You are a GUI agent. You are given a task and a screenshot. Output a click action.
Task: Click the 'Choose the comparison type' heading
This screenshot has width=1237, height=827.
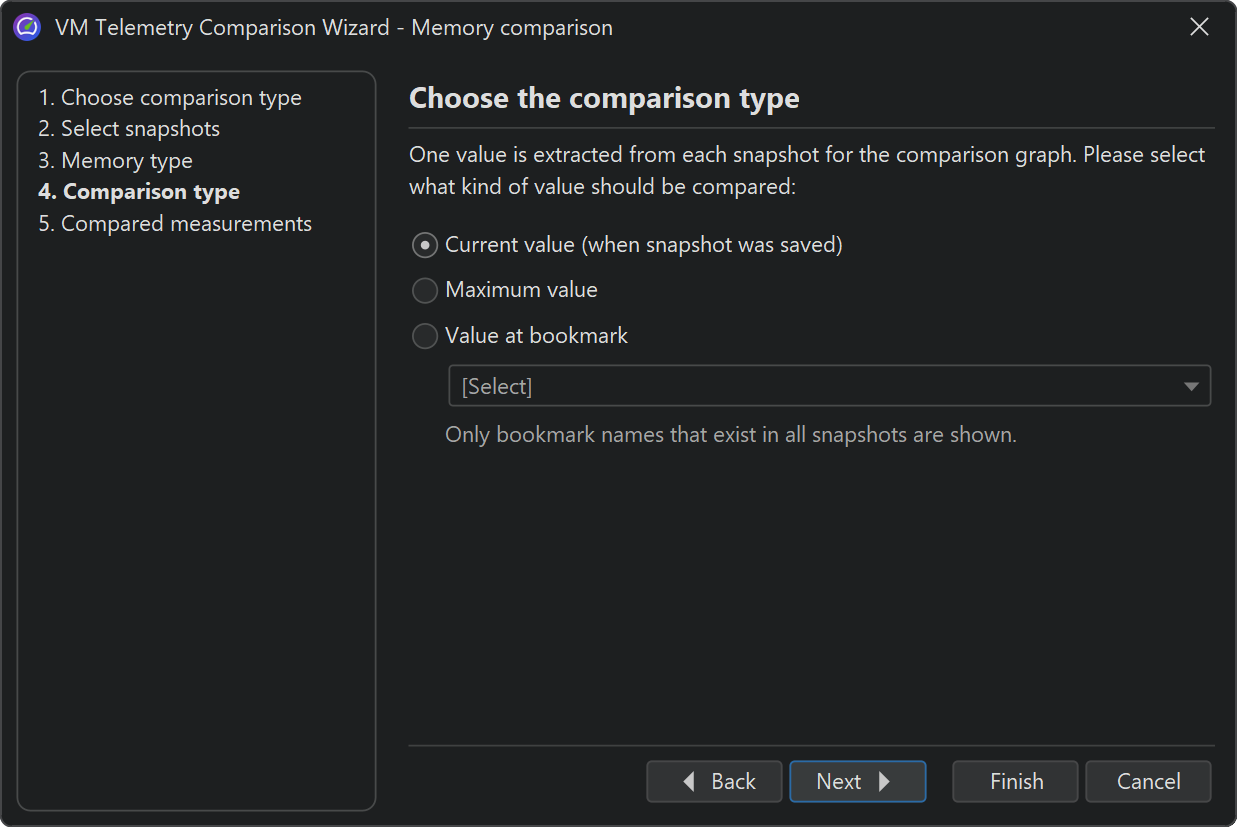[x=604, y=99]
